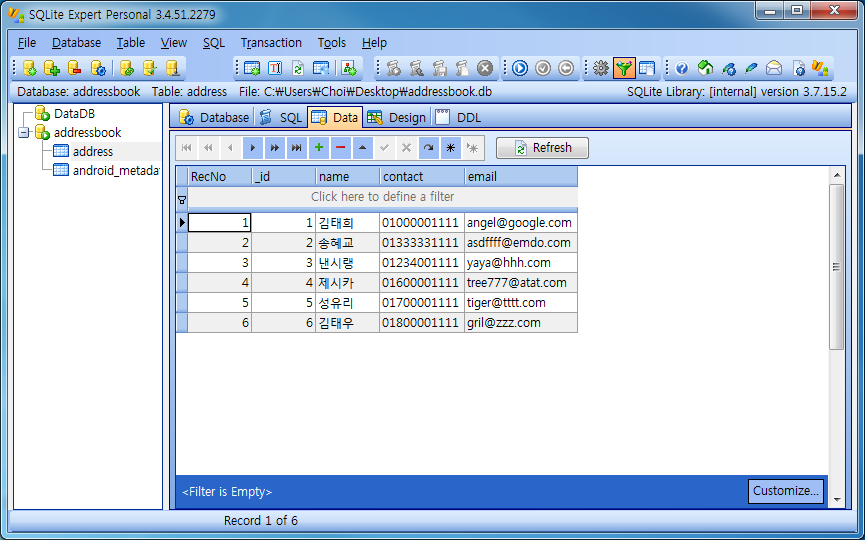This screenshot has width=865, height=540.
Task: Click the database check icon with green checkmark
Action: [150, 68]
